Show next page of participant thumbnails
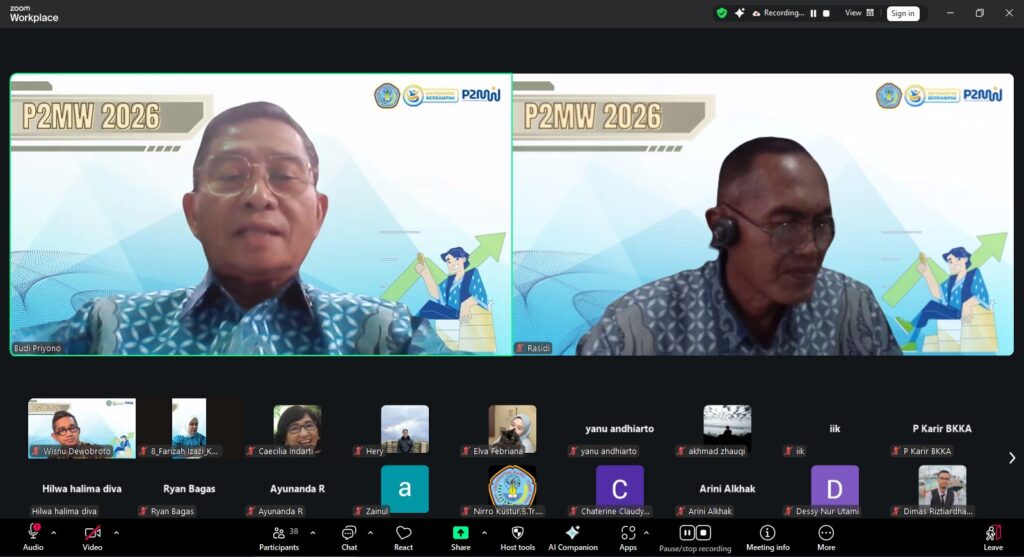The height and width of the screenshot is (557, 1024). click(x=1011, y=458)
